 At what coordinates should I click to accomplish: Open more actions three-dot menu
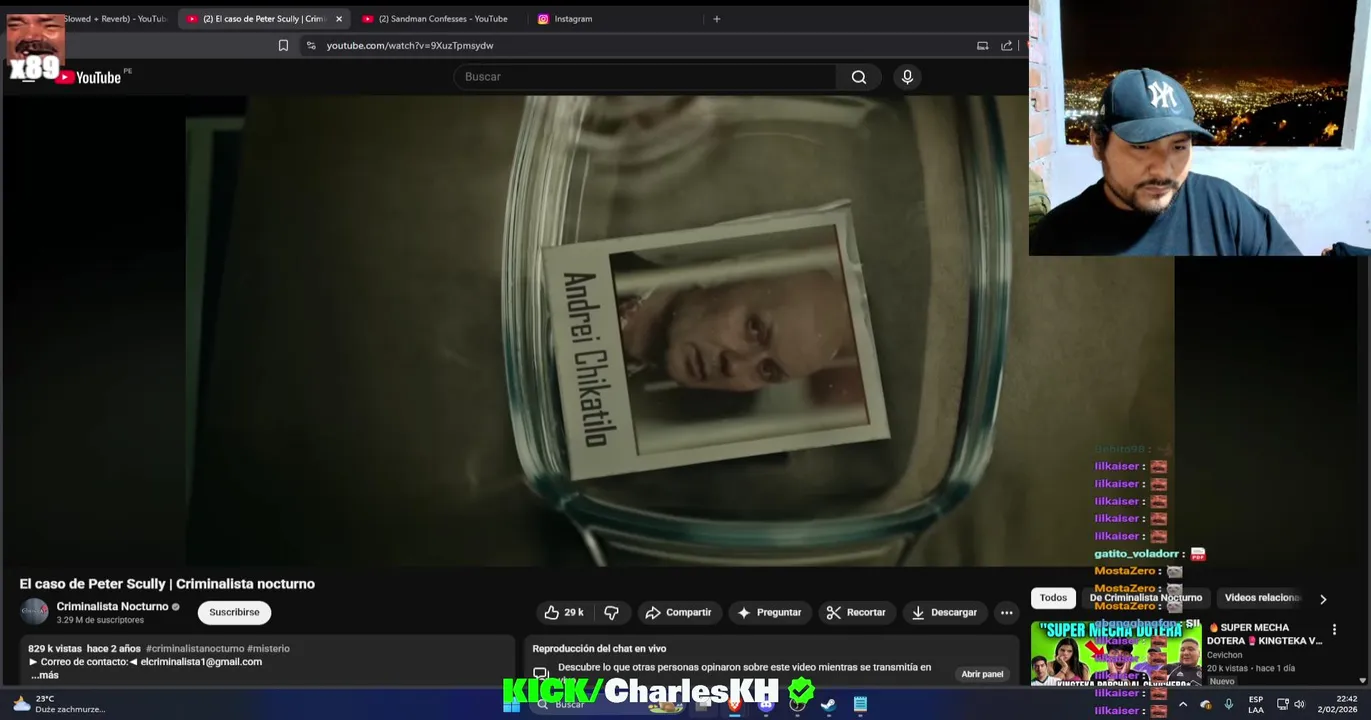1007,612
